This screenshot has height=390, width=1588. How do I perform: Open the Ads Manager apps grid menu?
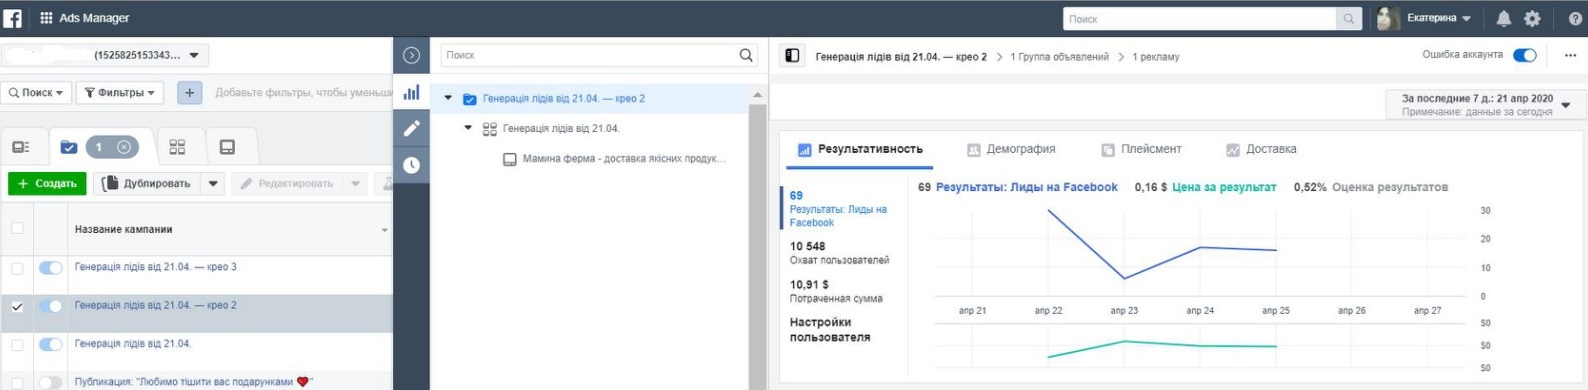pos(46,18)
